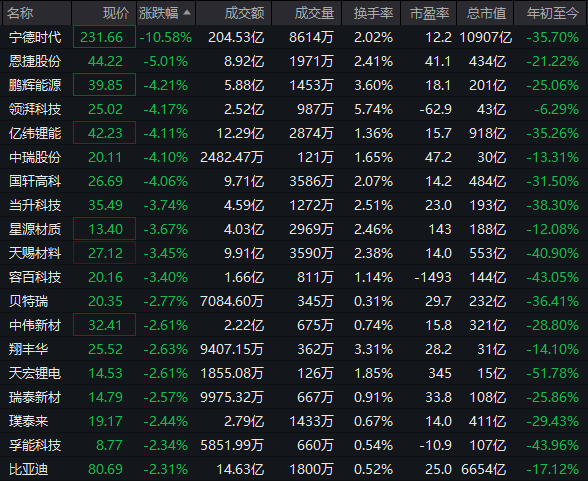
Task: Sort by the 换手率 column header
Action: (x=371, y=13)
